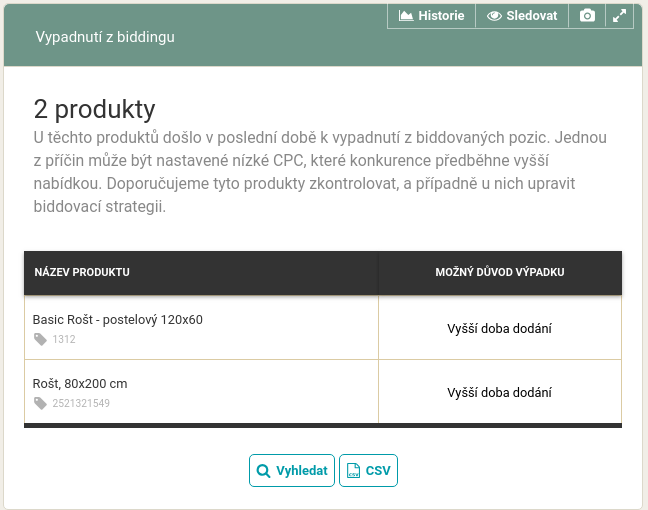Click second row's Vyšší doba dodání cell
Image resolution: width=648 pixels, height=510 pixels.
click(x=500, y=392)
